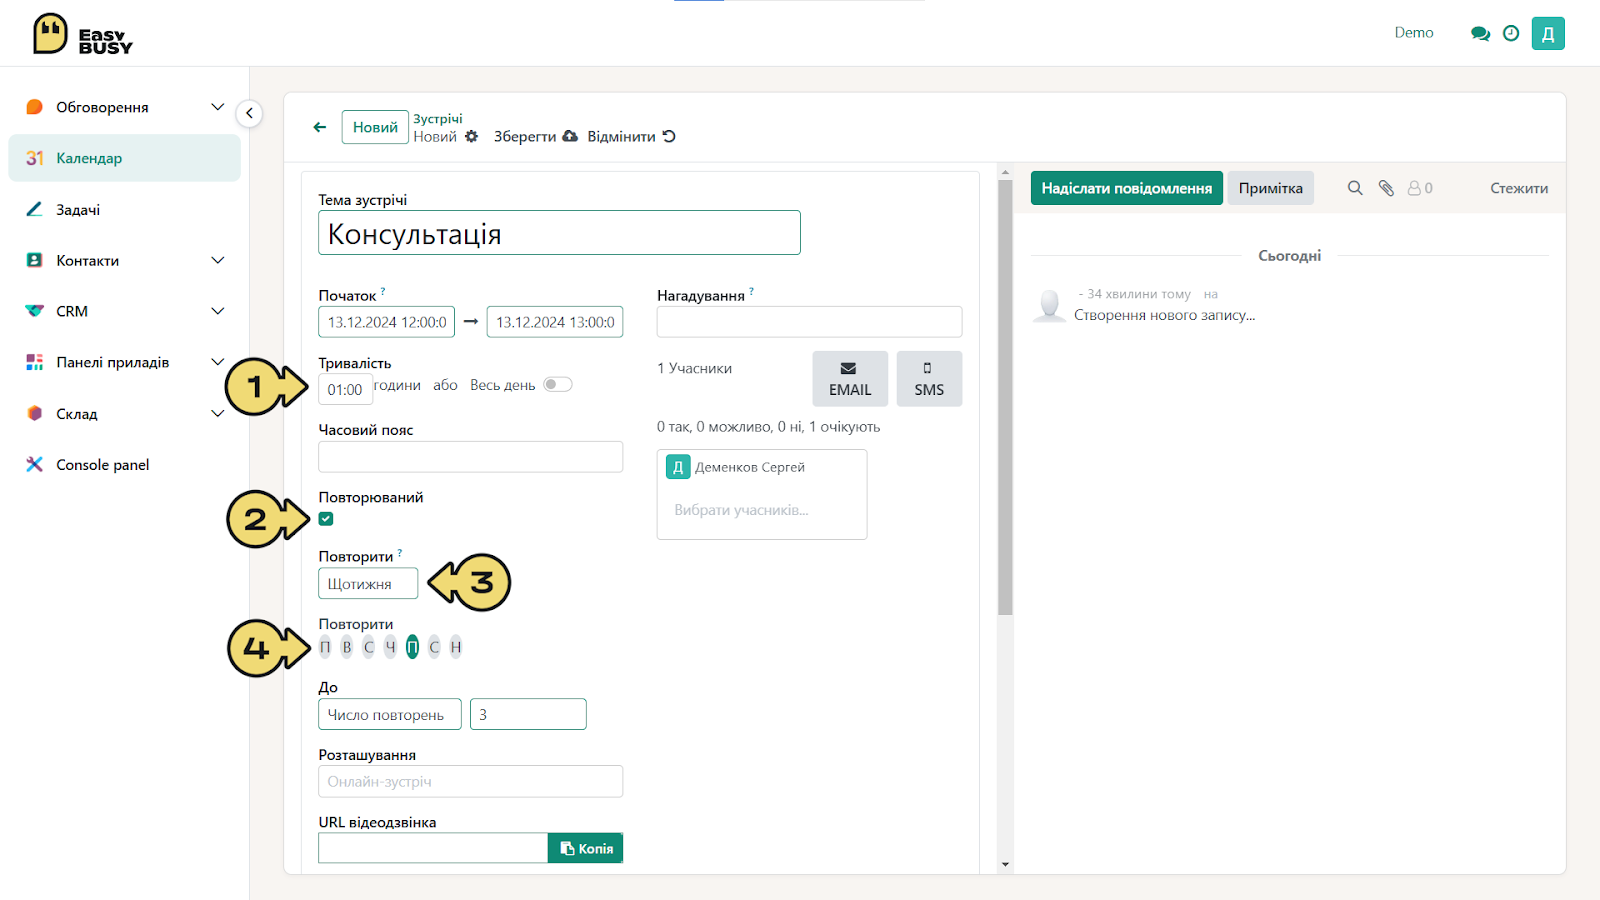Viewport: 1600px width, 900px height.
Task: Expand the Обговорення menu chevron
Action: [x=217, y=107]
